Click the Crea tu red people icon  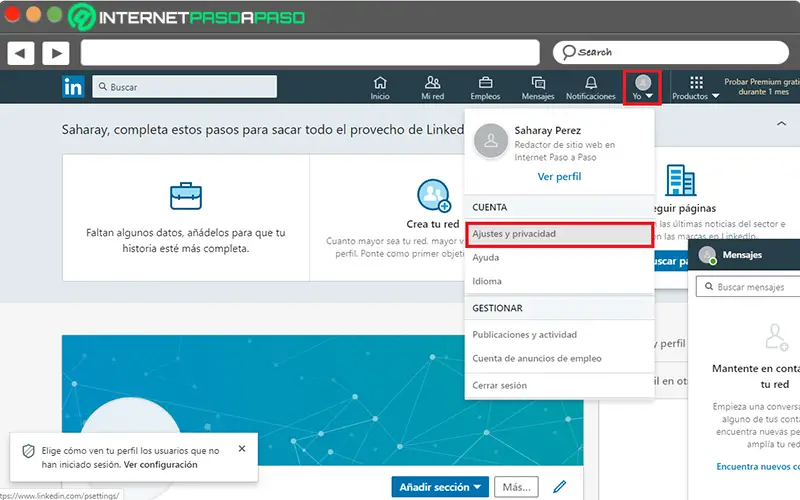pos(434,195)
